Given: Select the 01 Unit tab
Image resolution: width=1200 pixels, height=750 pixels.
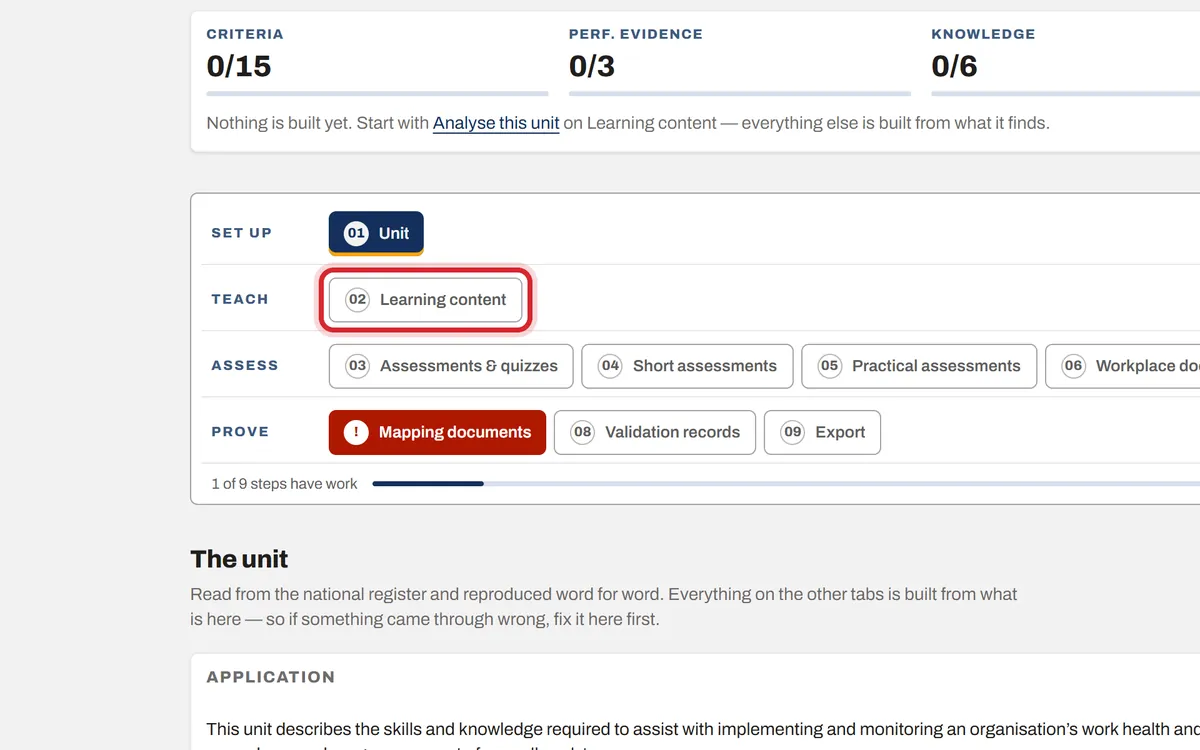Looking at the screenshot, I should (376, 233).
